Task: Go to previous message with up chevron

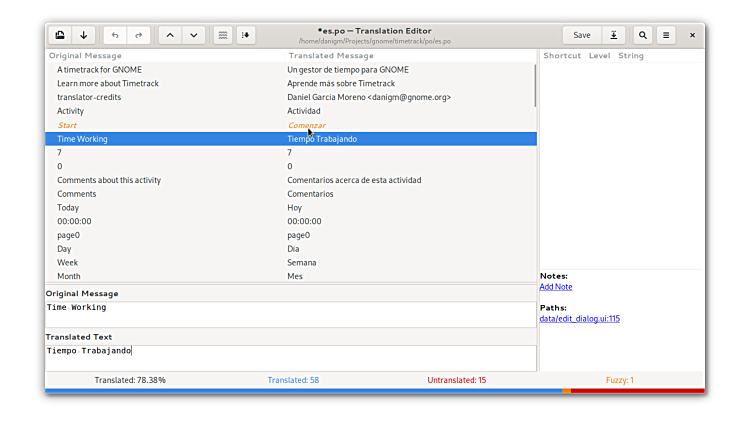Action: click(x=170, y=35)
